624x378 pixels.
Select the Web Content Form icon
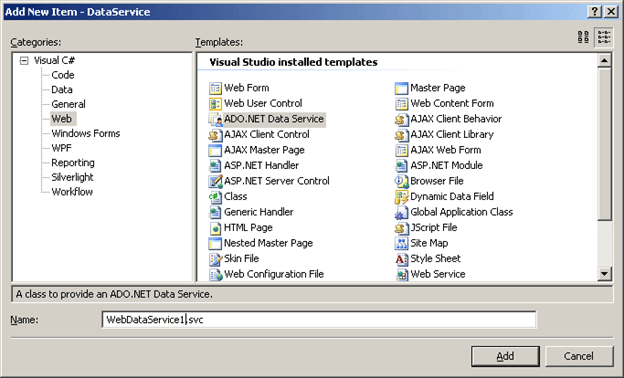pyautogui.click(x=401, y=103)
